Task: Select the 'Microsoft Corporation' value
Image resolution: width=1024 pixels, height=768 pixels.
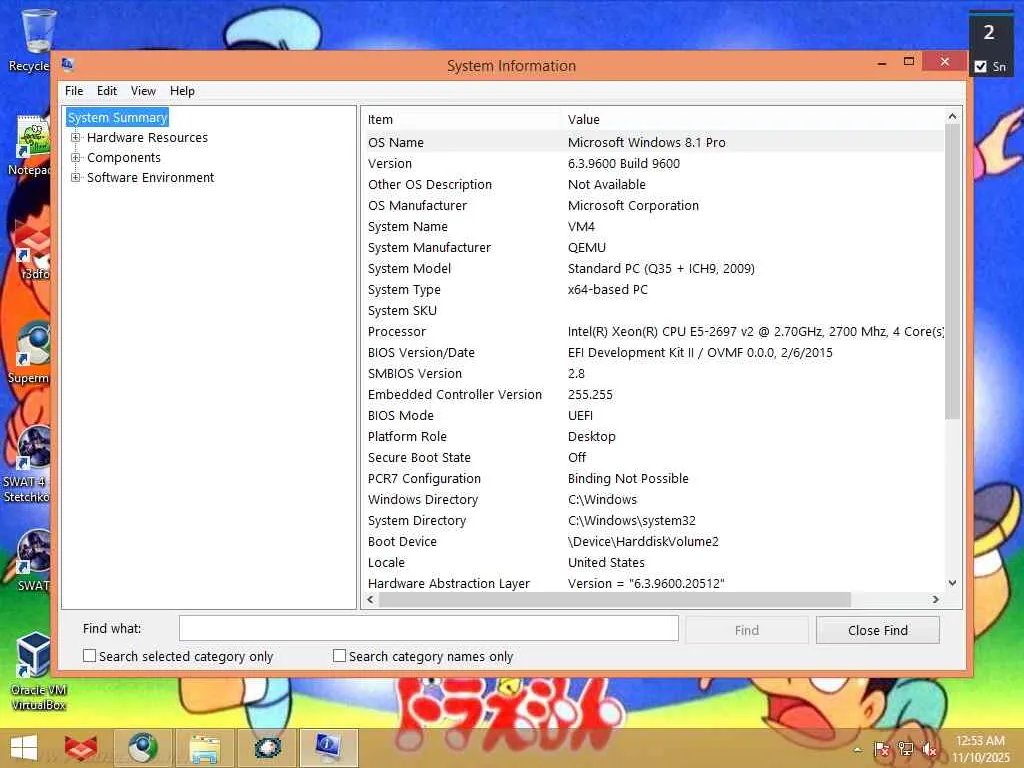Action: [x=633, y=206]
